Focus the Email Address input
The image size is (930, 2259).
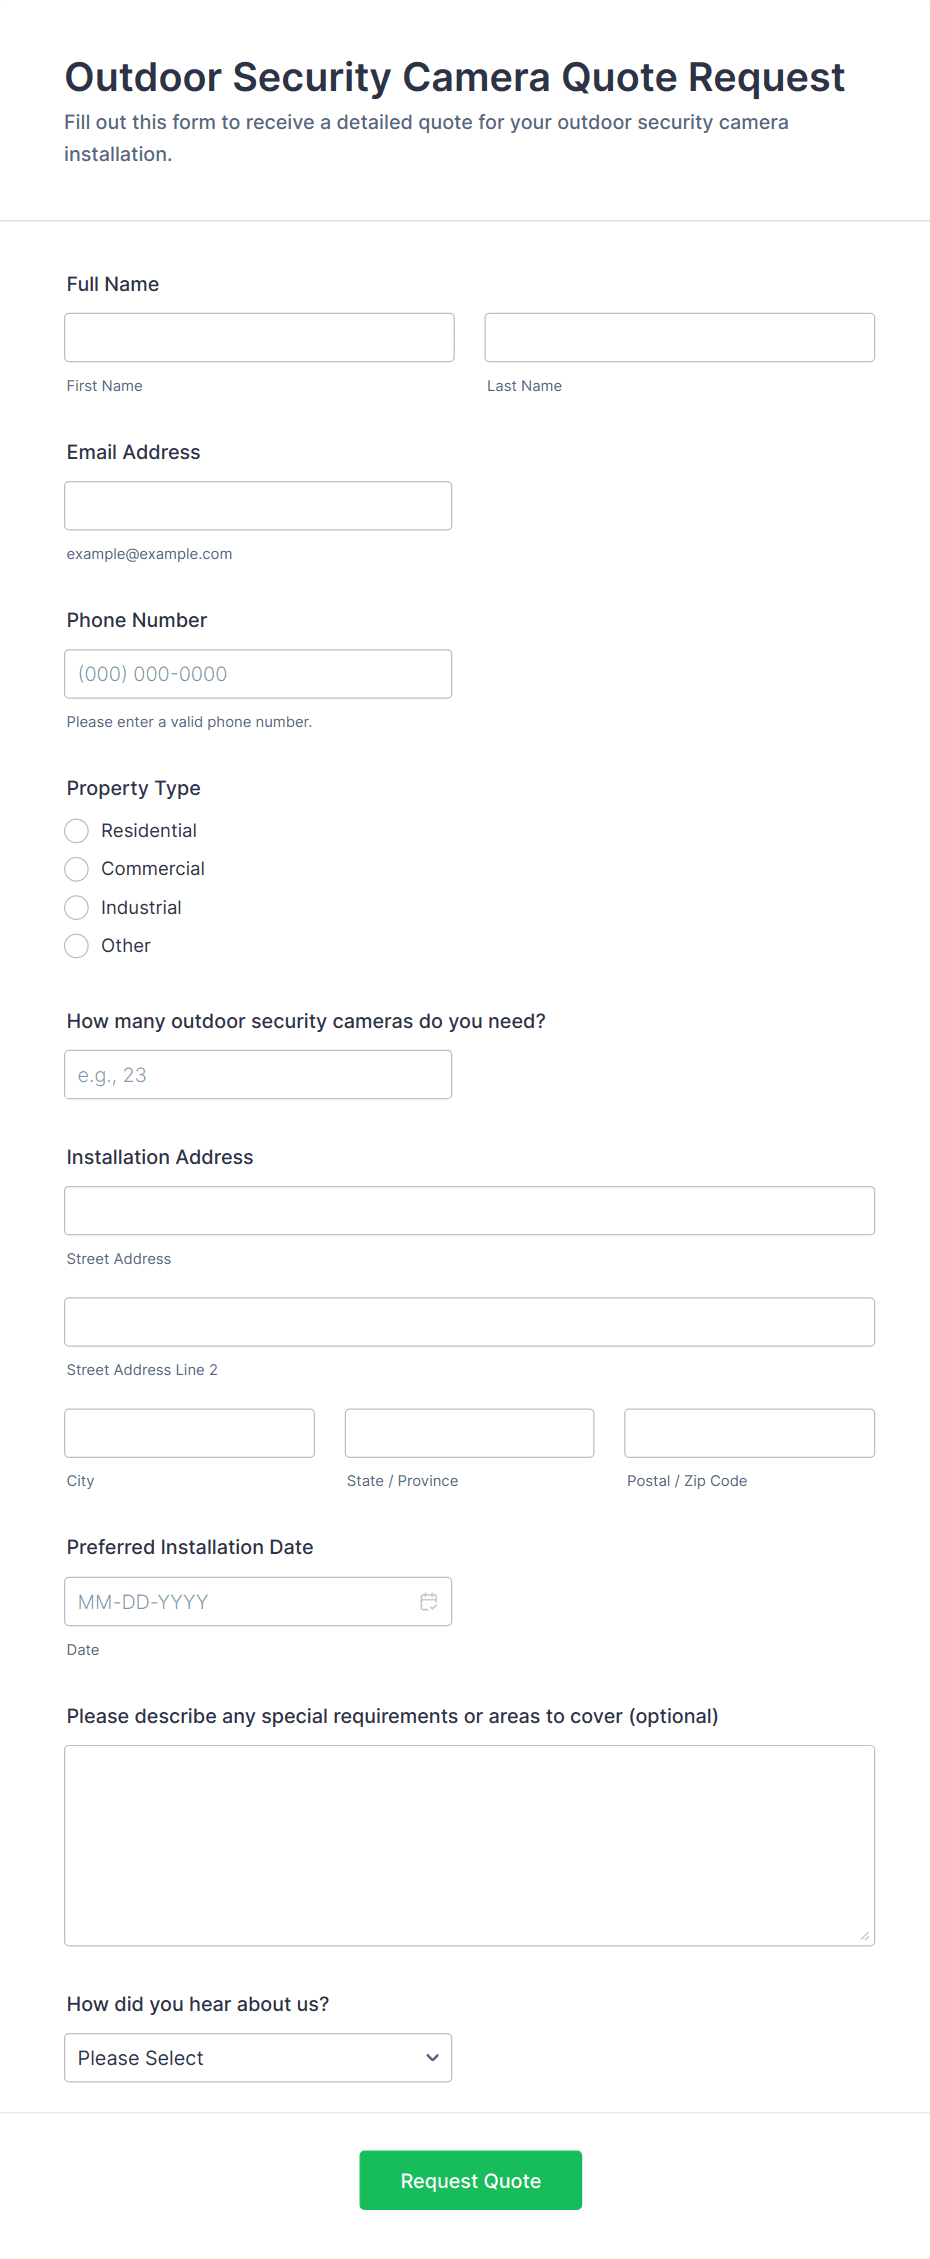point(257,505)
